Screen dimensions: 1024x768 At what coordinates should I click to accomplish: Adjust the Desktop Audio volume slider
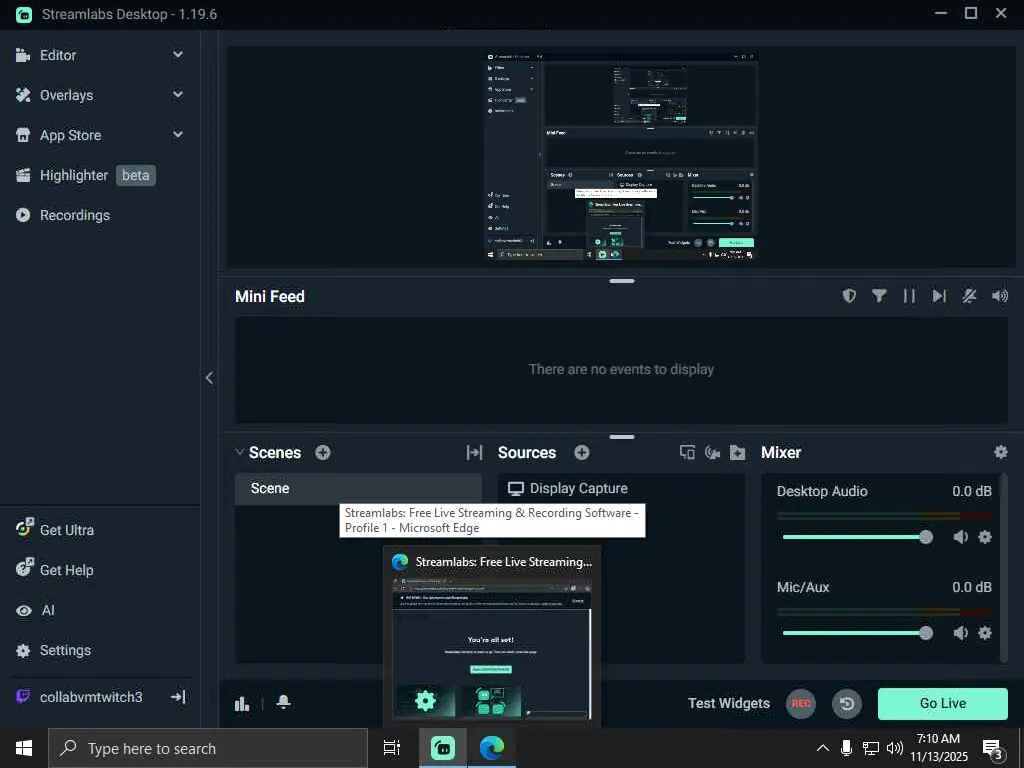coord(857,537)
